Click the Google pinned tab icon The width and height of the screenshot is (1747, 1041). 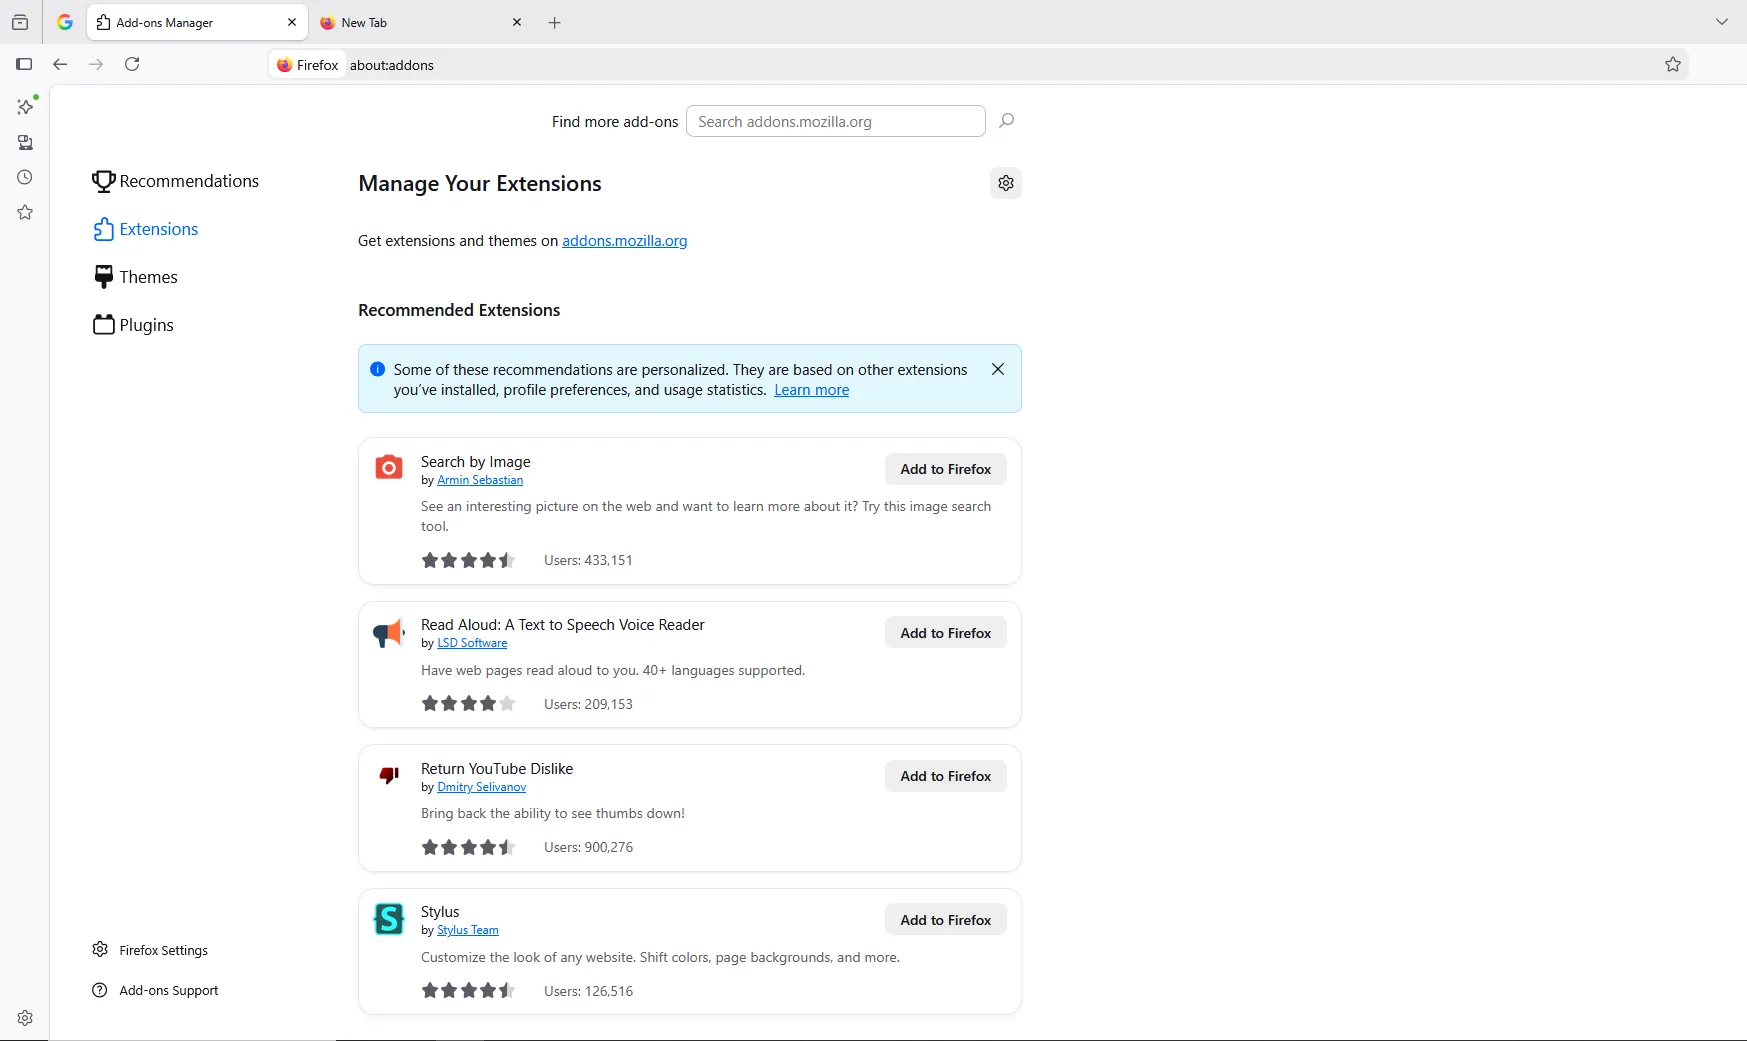[x=65, y=22]
